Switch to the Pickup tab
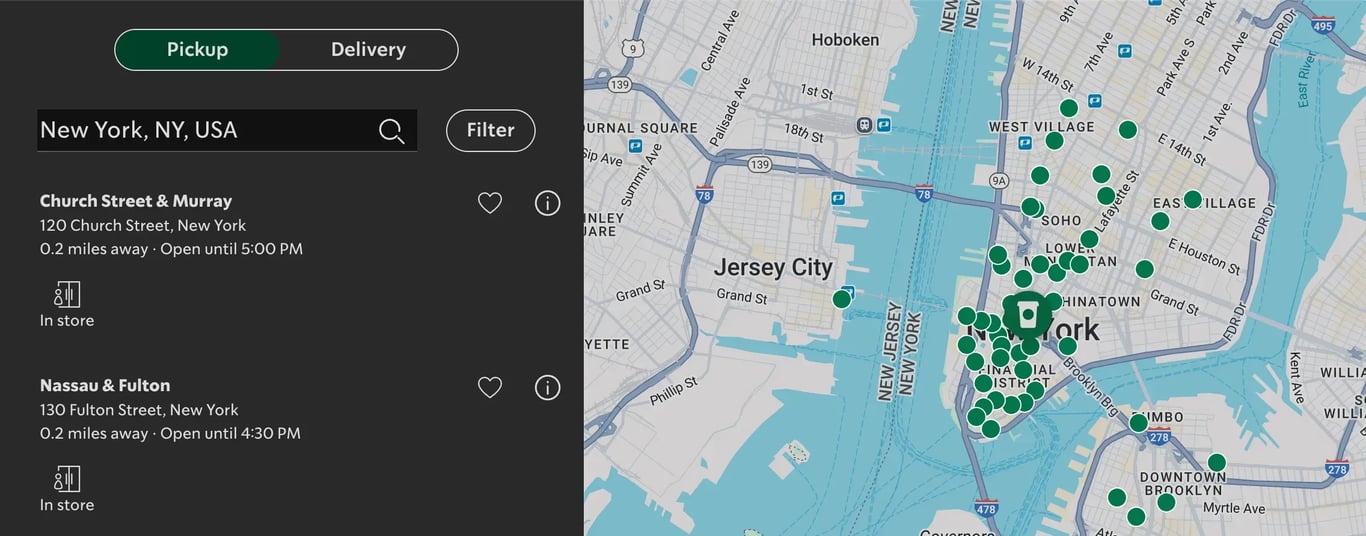Viewport: 1366px width, 536px height. tap(197, 50)
